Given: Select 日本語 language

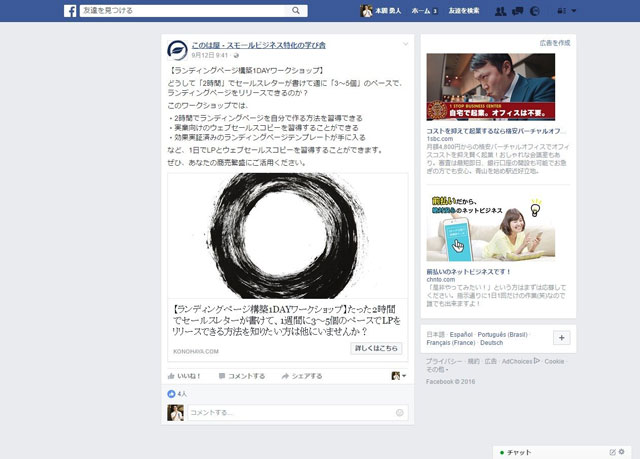Looking at the screenshot, I should pyautogui.click(x=436, y=335).
